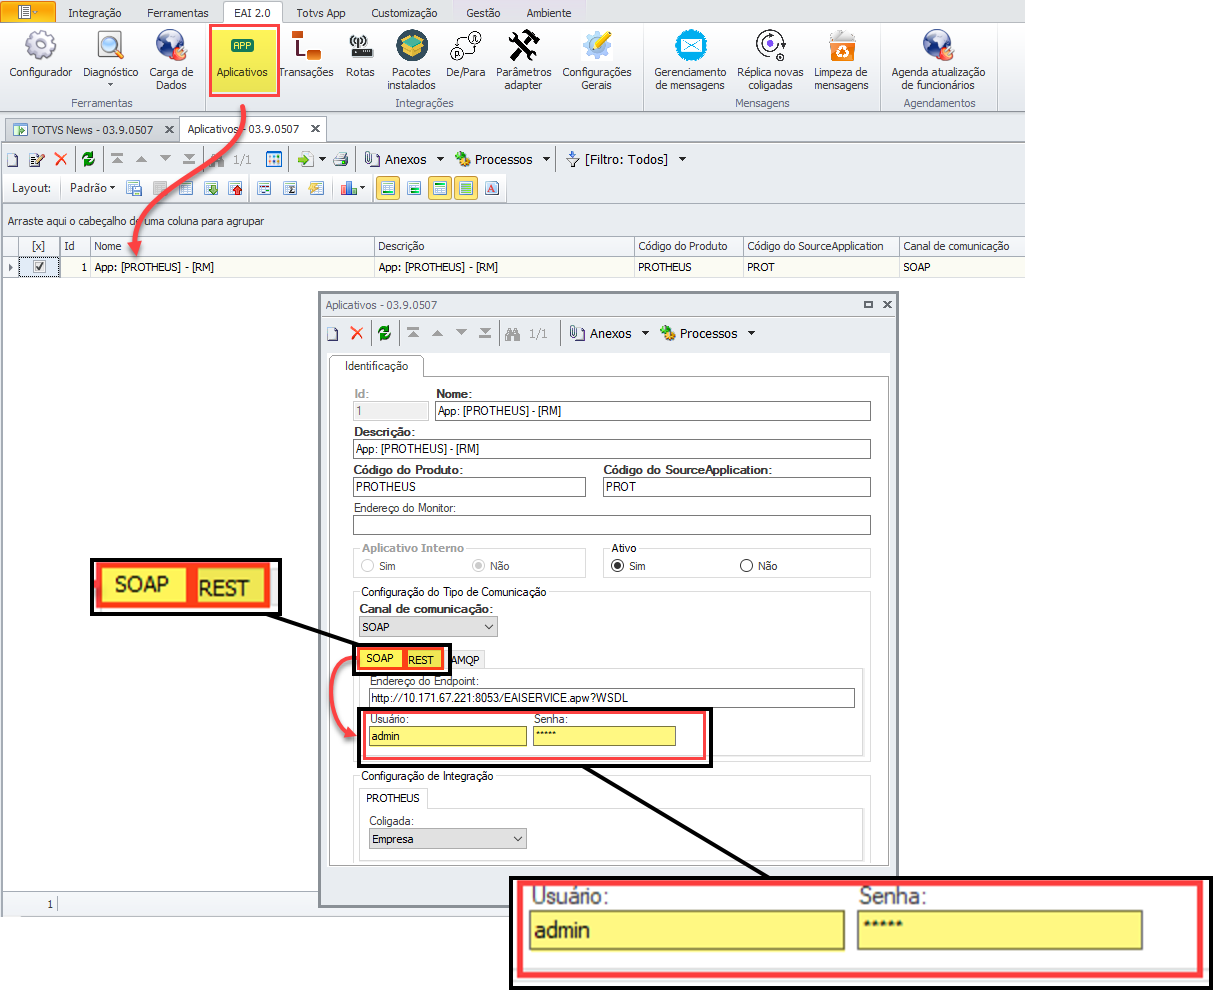
Task: Select Aplicativo Interno Não radio button
Action: pyautogui.click(x=478, y=566)
